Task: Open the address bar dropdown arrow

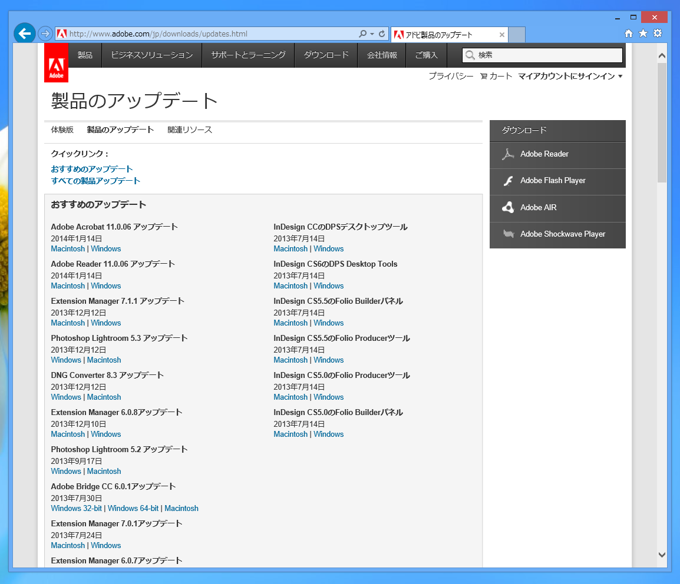Action: point(372,34)
